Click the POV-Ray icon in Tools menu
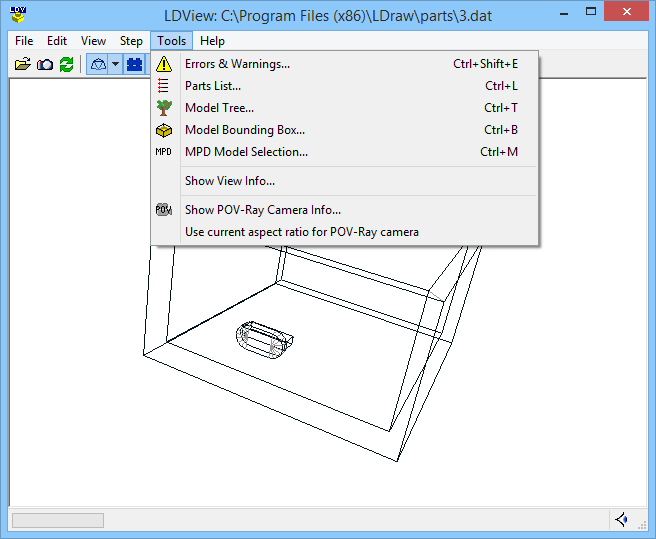Image resolution: width=656 pixels, height=539 pixels. (164, 210)
